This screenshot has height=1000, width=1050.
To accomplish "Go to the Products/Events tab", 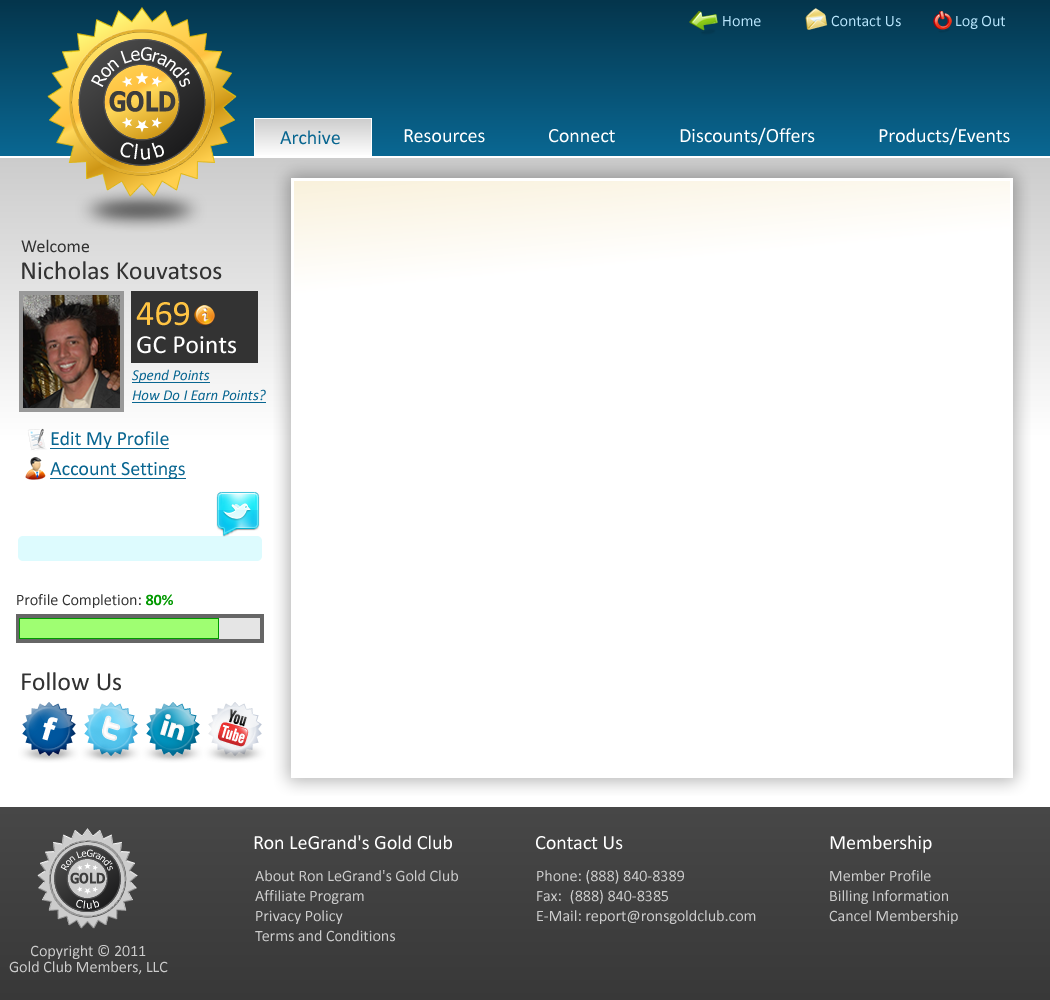I will coord(944,136).
